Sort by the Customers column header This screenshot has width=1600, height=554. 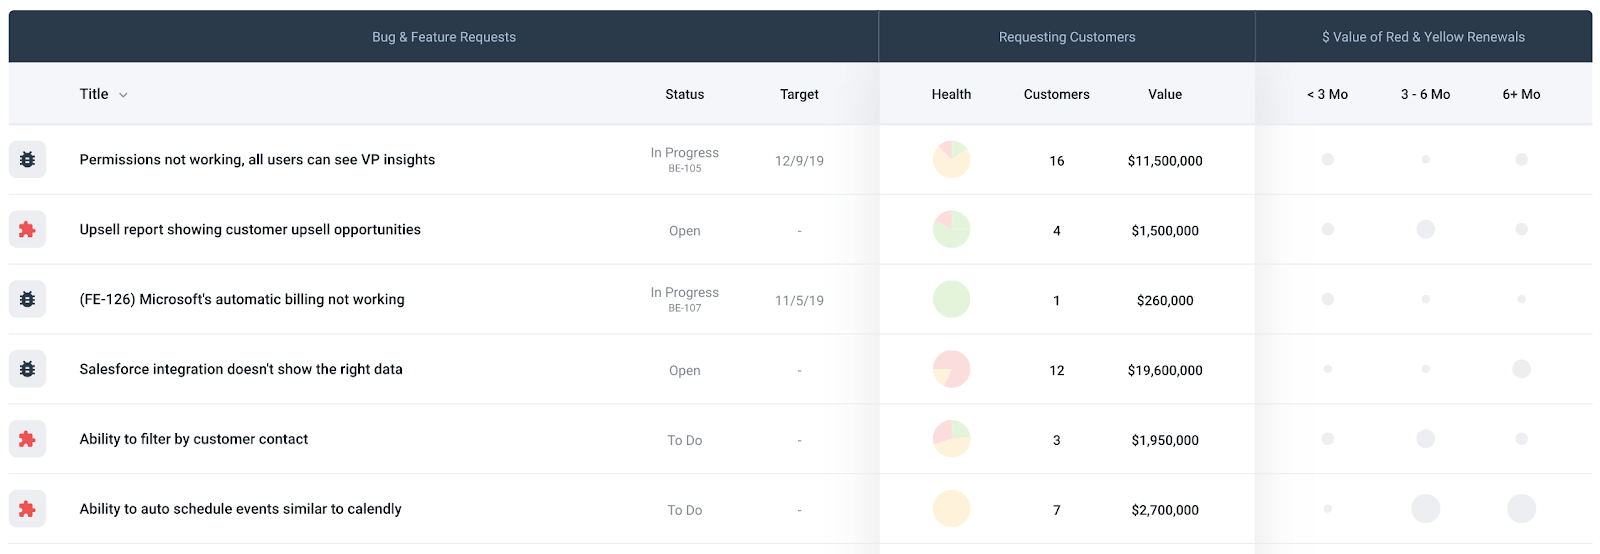[x=1056, y=94]
